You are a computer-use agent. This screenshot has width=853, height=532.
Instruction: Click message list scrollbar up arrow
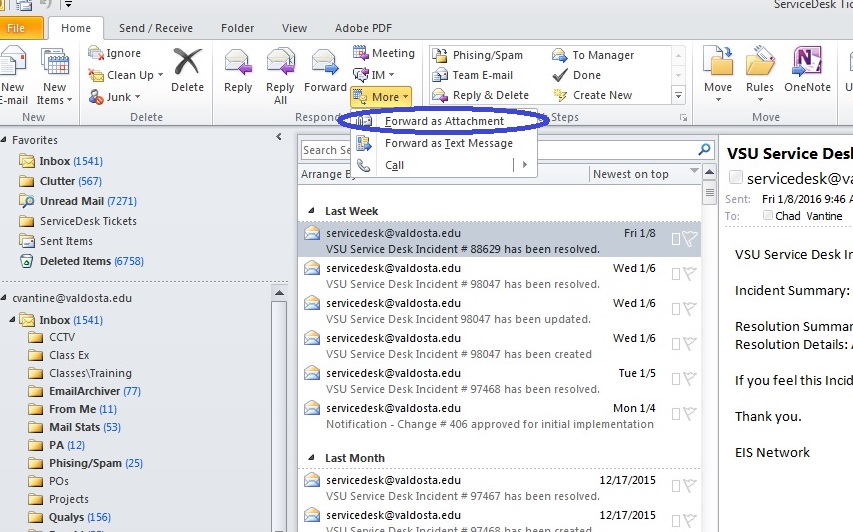[709, 173]
